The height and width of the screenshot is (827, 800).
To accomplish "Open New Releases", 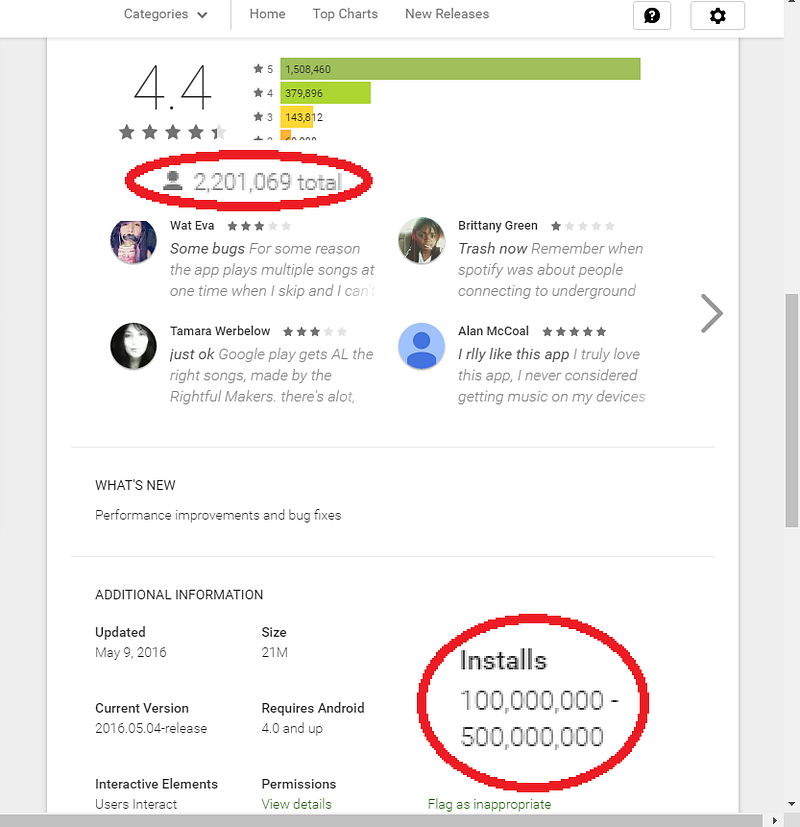I will [x=447, y=14].
